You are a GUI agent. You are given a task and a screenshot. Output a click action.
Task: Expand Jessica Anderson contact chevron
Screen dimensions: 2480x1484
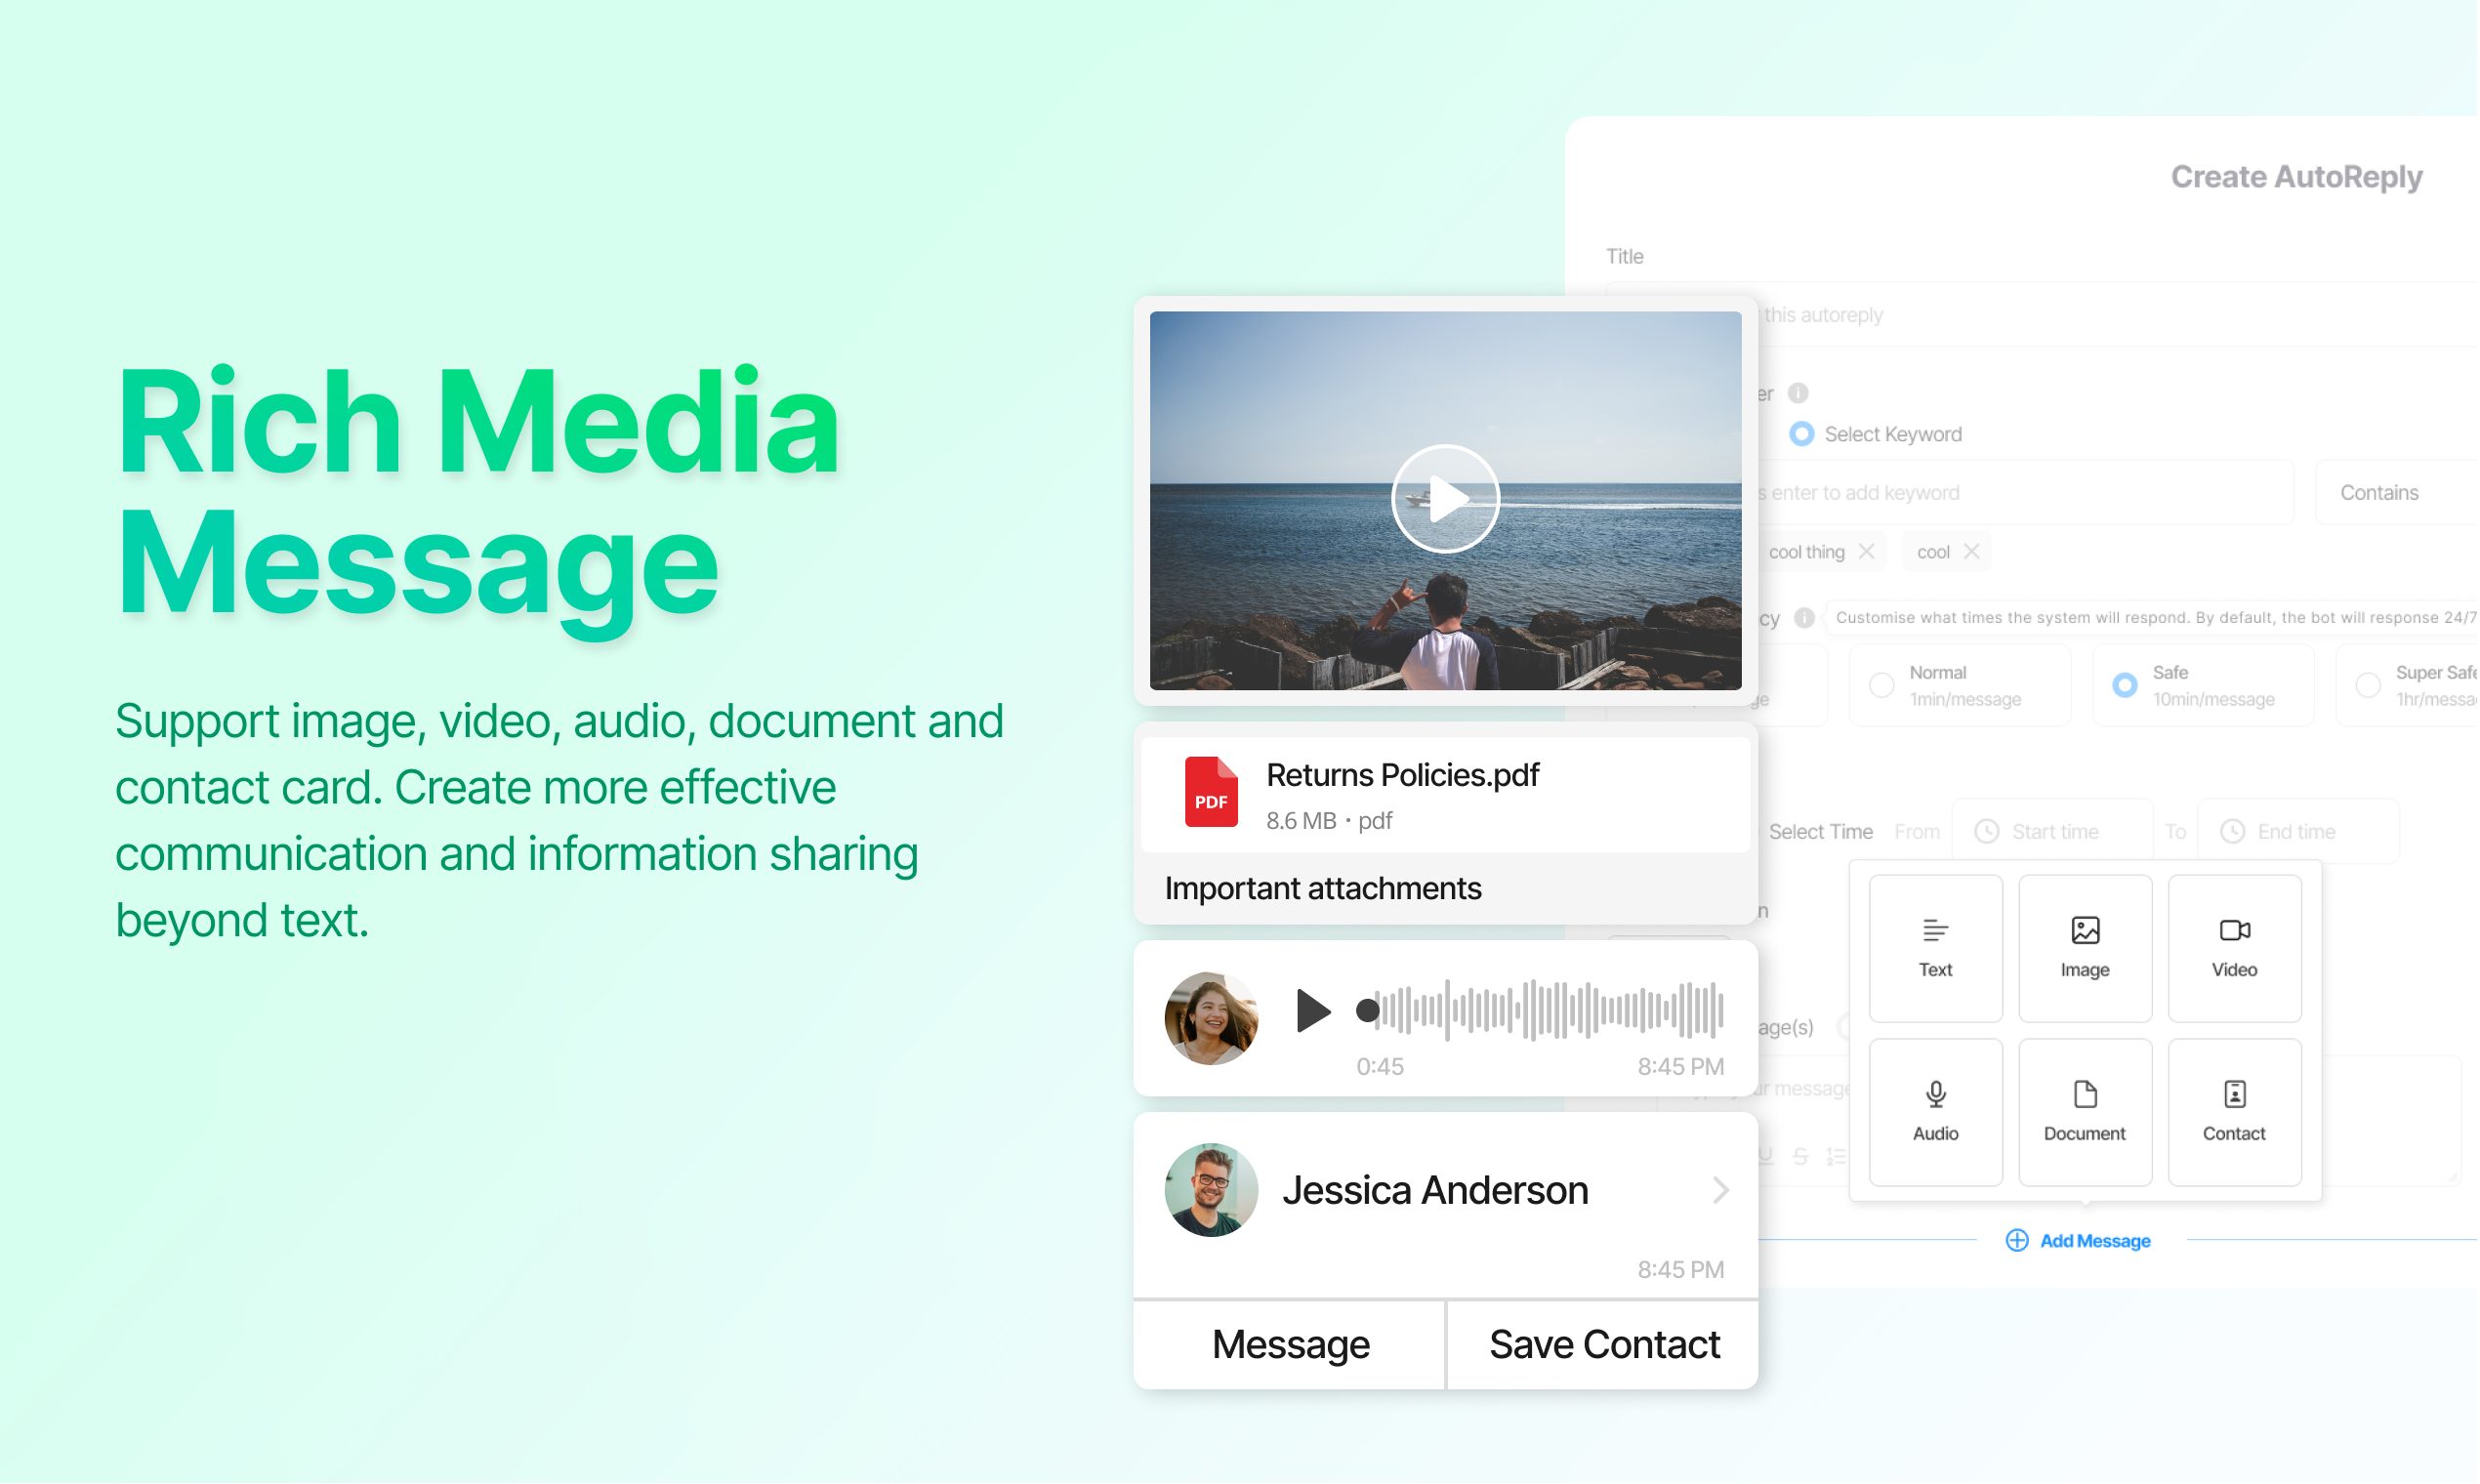pos(1721,1191)
